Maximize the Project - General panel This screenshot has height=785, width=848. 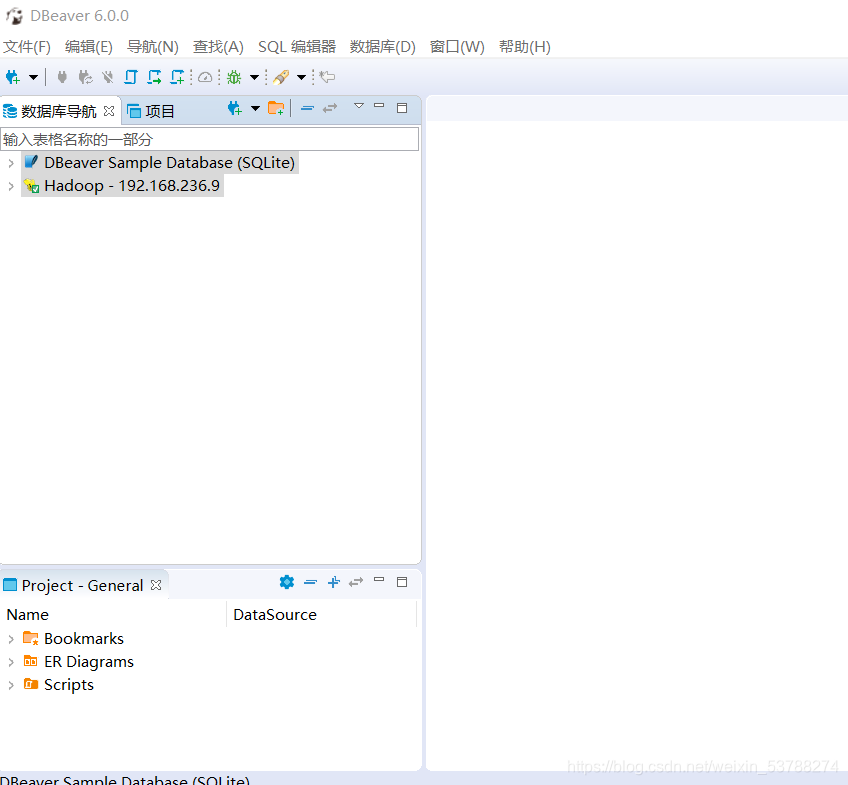(x=402, y=582)
